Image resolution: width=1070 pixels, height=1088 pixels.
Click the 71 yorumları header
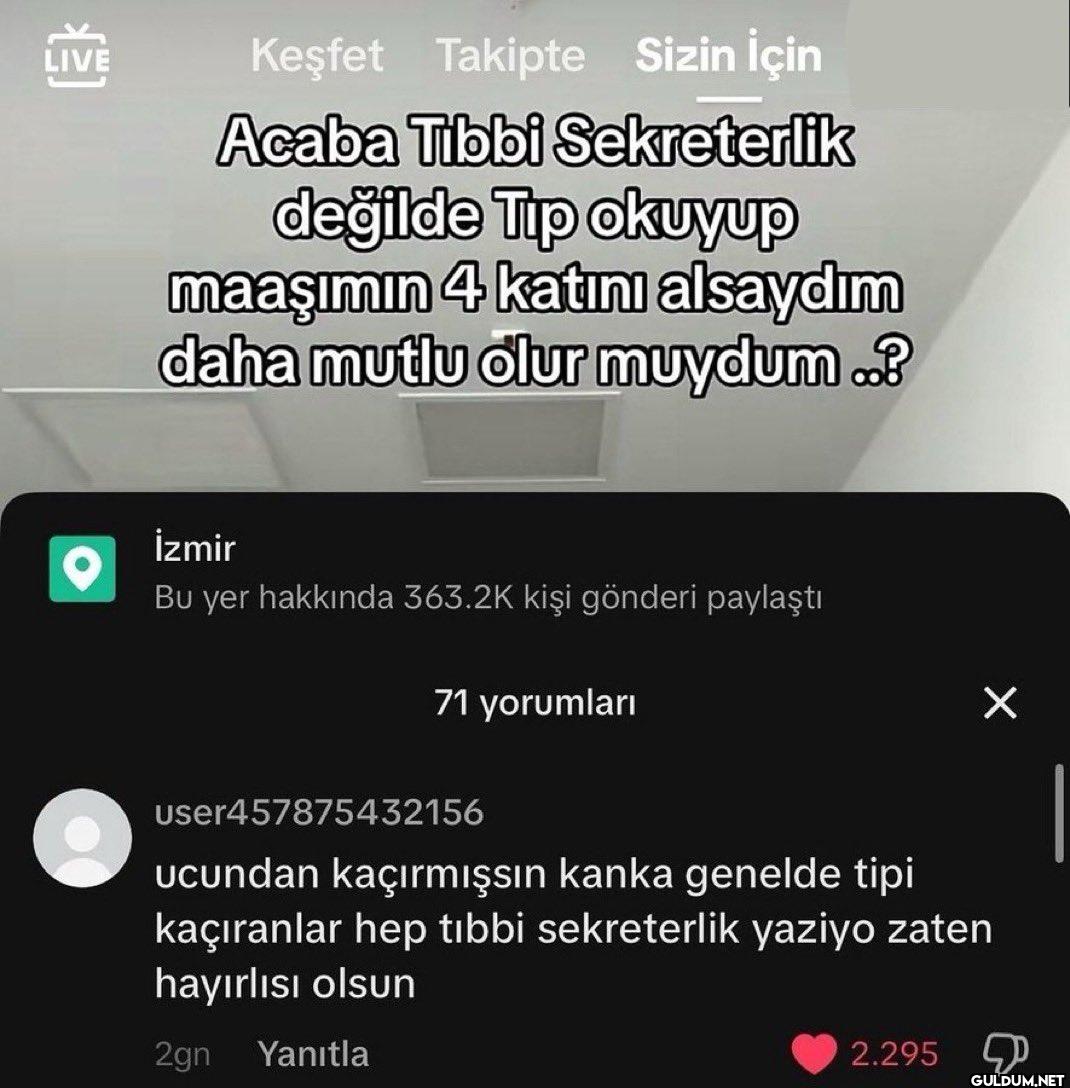[x=534, y=703]
